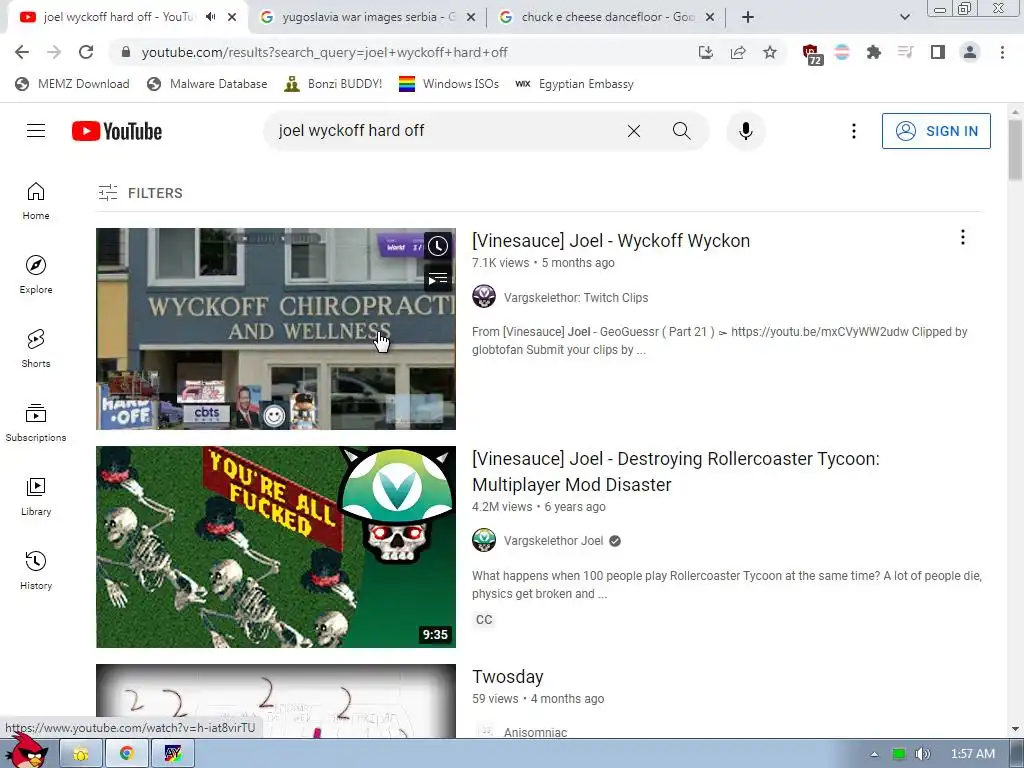
Task: Open a new browser tab
Action: point(748,17)
